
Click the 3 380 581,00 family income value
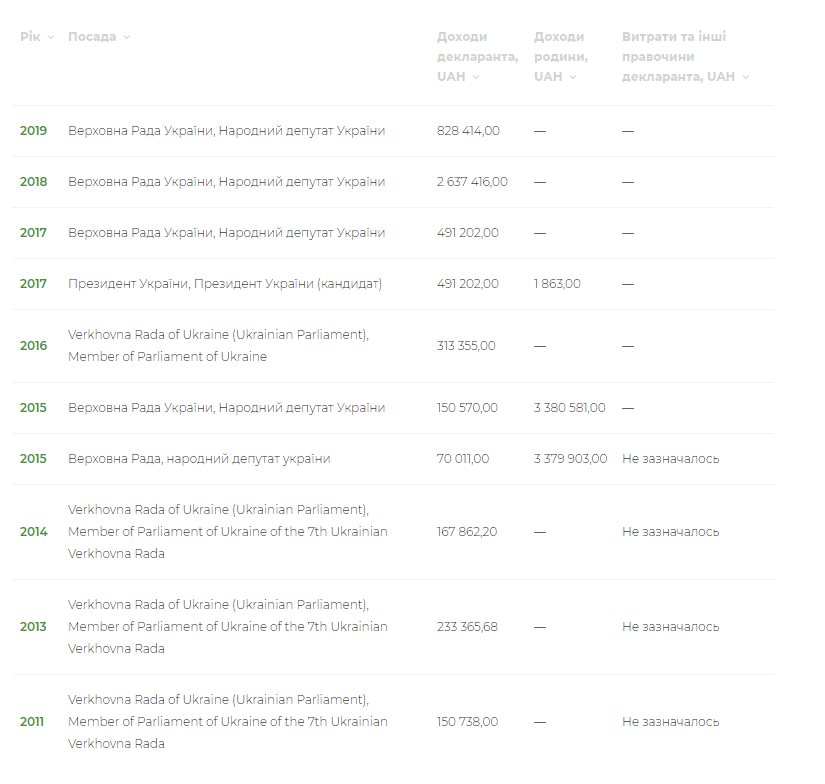coord(569,408)
